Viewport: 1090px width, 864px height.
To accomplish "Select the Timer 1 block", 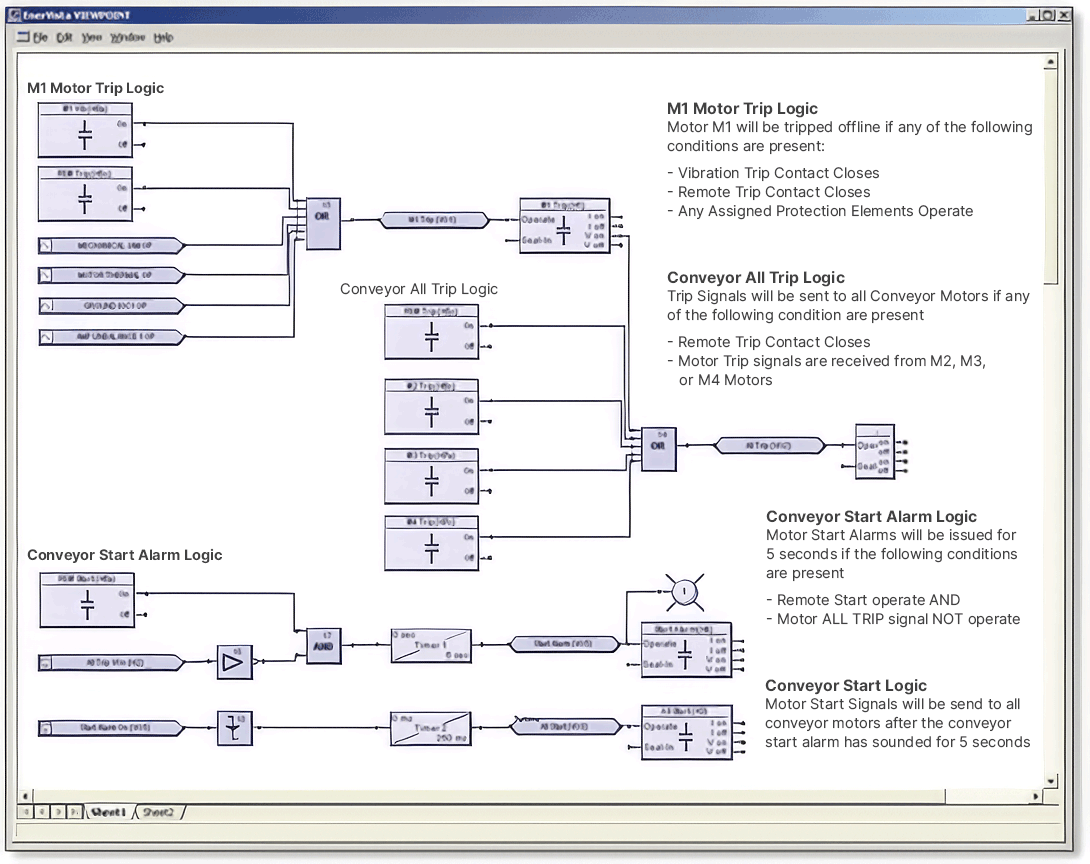I will 431,646.
